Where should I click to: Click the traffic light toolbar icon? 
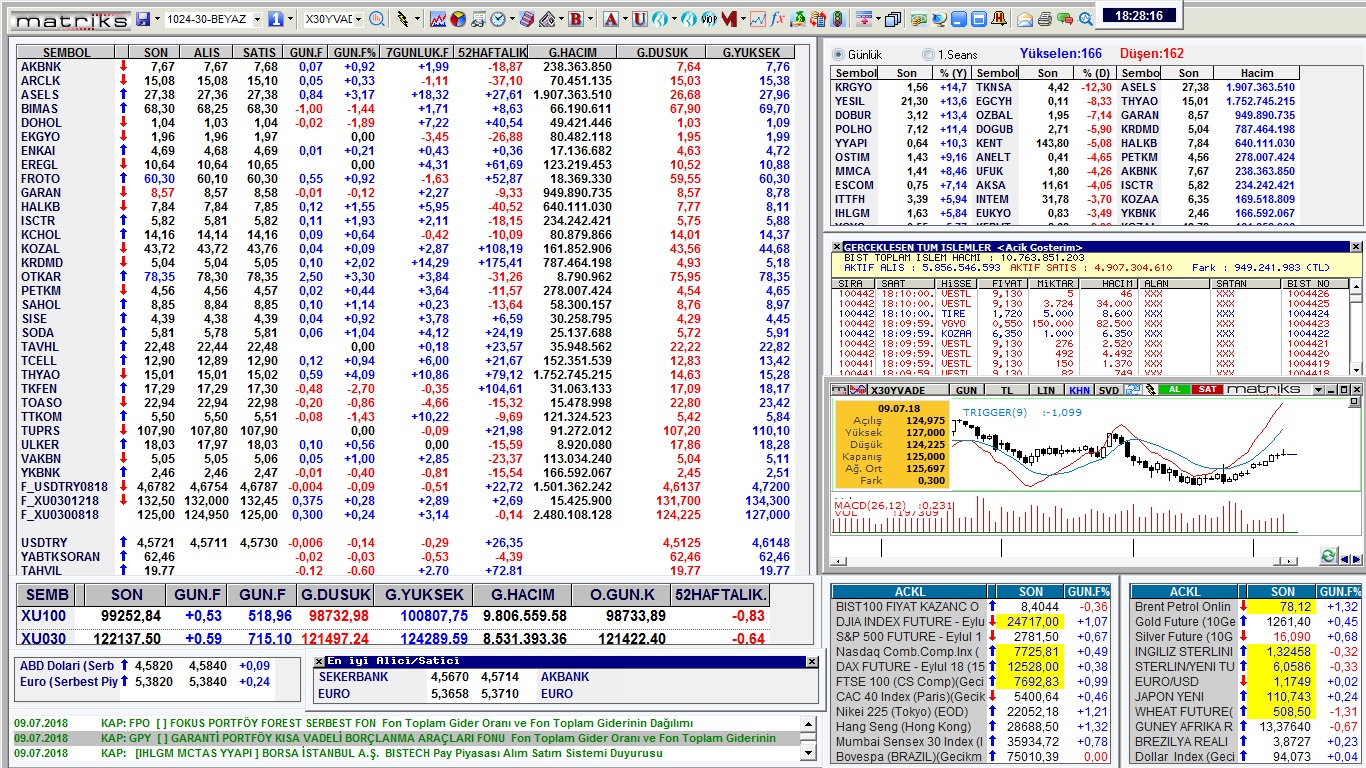[x=839, y=19]
